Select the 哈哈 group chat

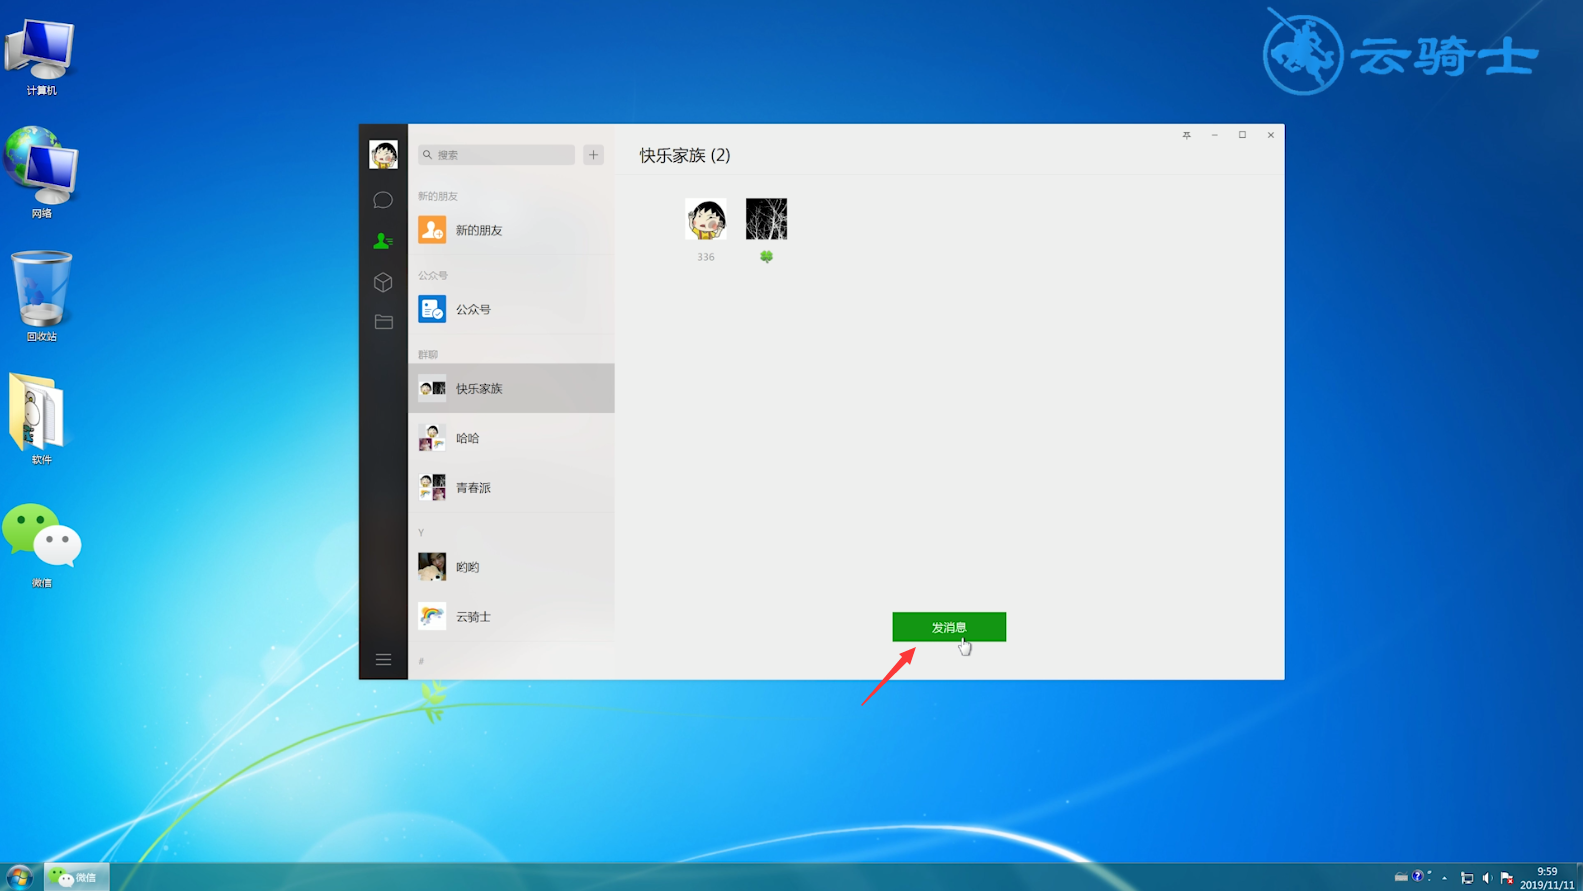511,438
